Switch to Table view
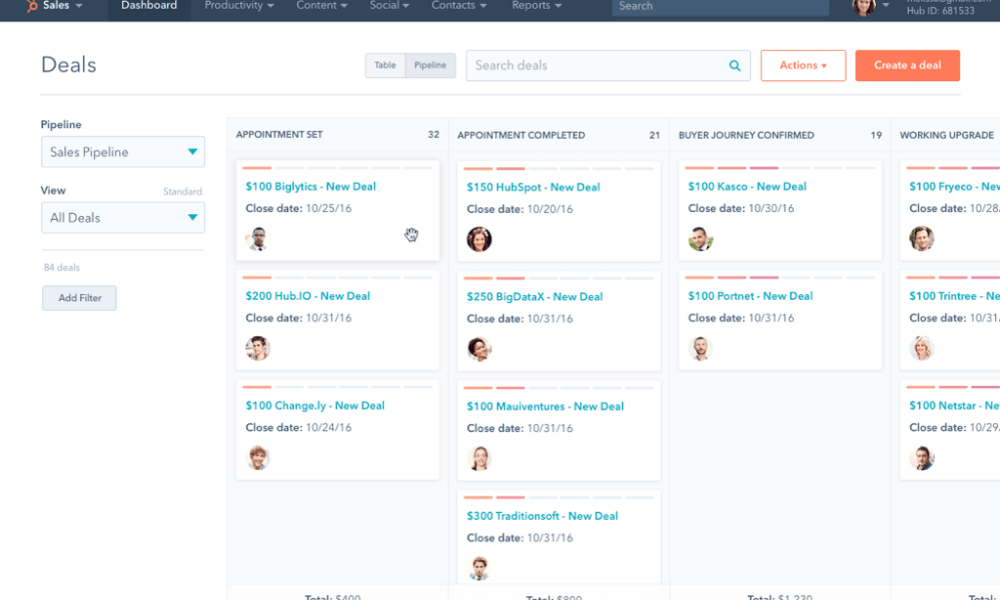Image resolution: width=1000 pixels, height=600 pixels. [x=385, y=65]
